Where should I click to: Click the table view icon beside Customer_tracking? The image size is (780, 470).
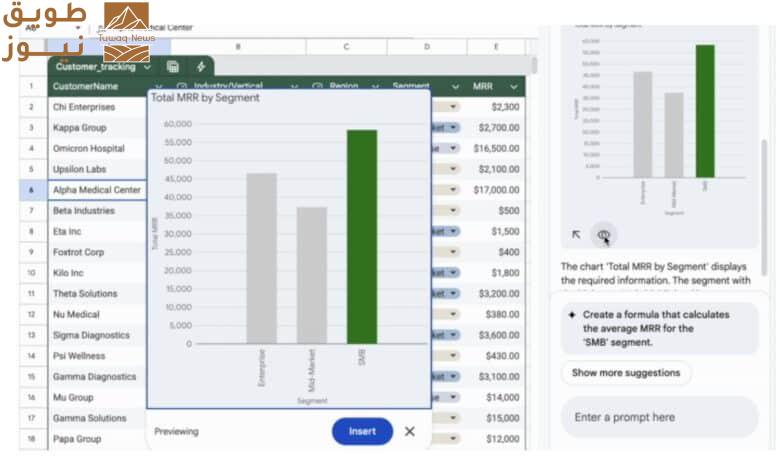173,67
